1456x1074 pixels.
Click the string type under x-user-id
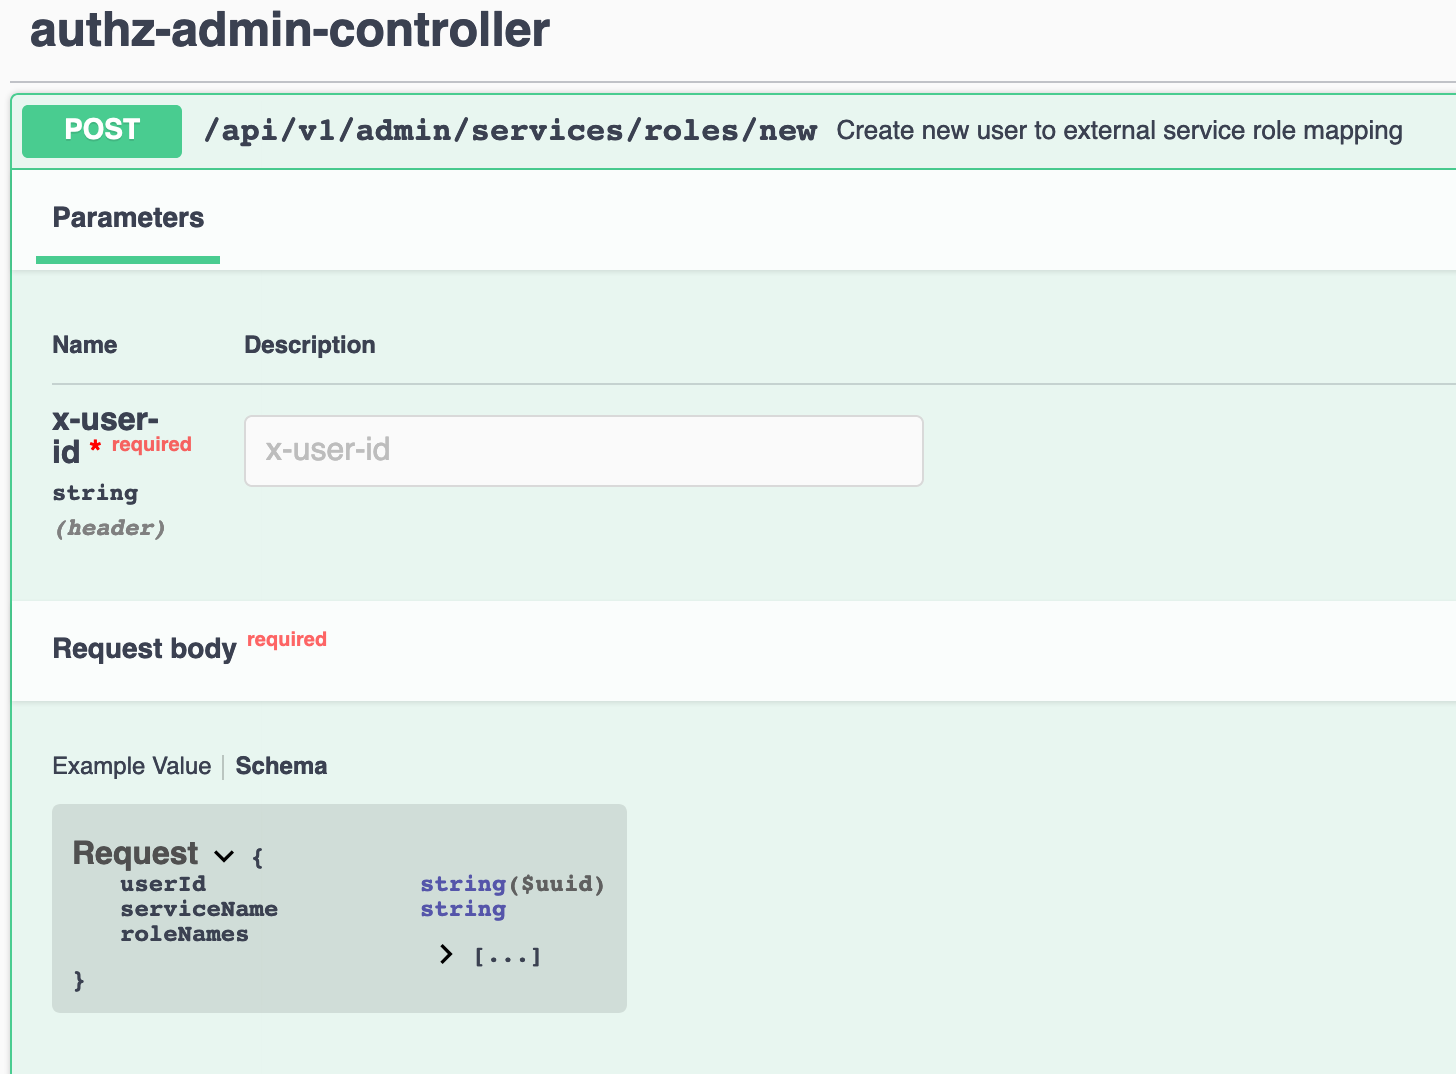point(95,493)
